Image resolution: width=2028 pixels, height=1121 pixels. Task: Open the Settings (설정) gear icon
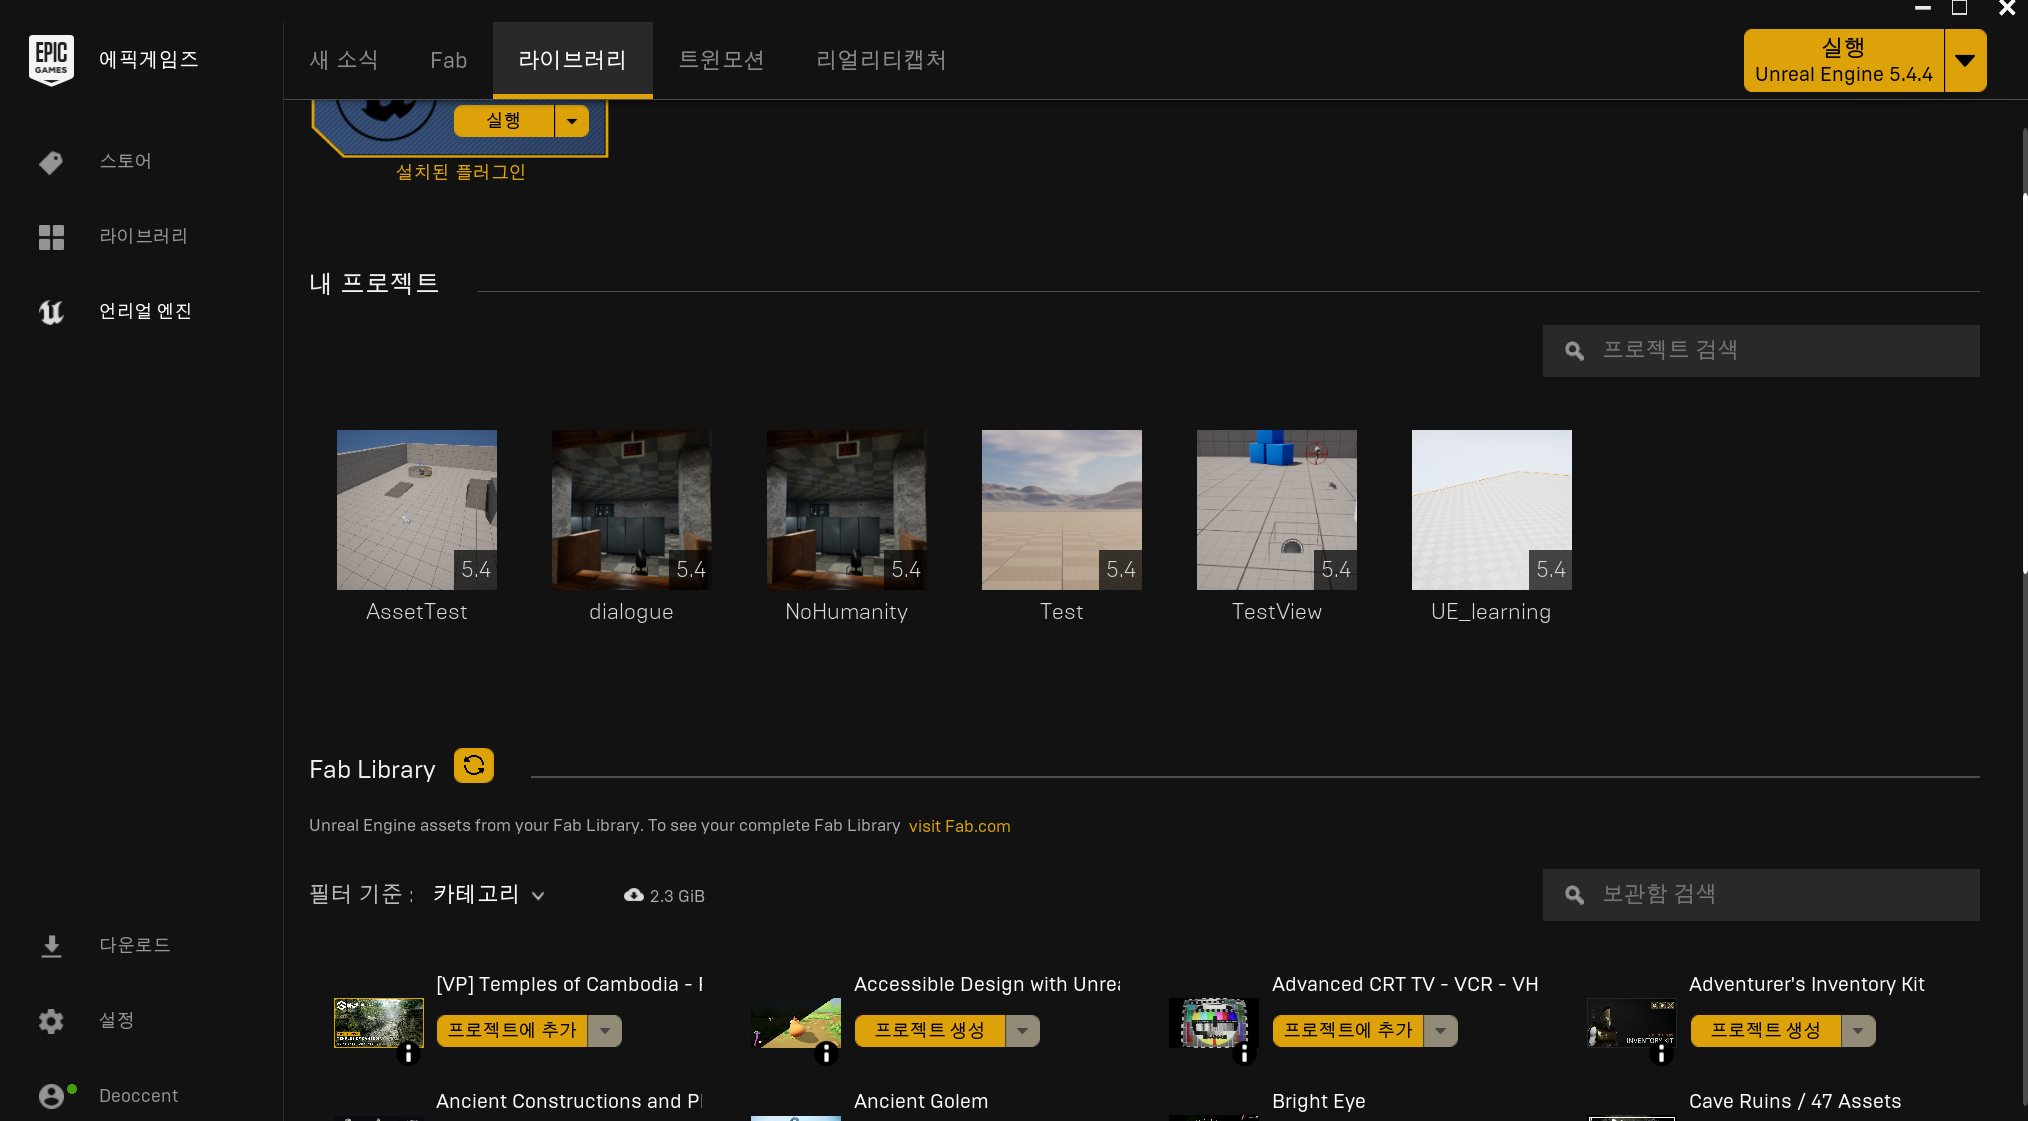click(x=51, y=1021)
